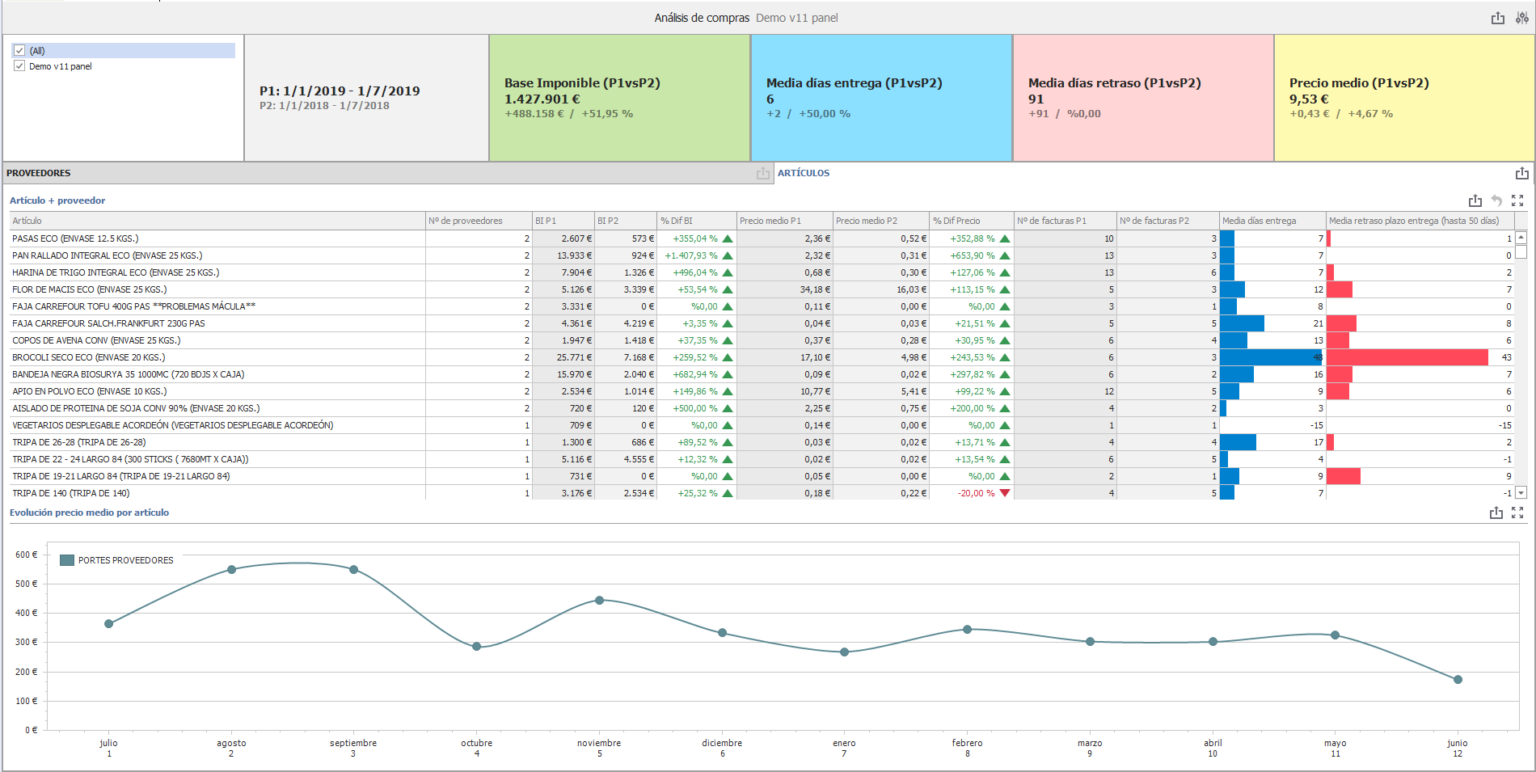This screenshot has width=1536, height=772.
Task: Select row PASAS ECO (ENVASE 12.5 KGS.)
Action: 762,238
